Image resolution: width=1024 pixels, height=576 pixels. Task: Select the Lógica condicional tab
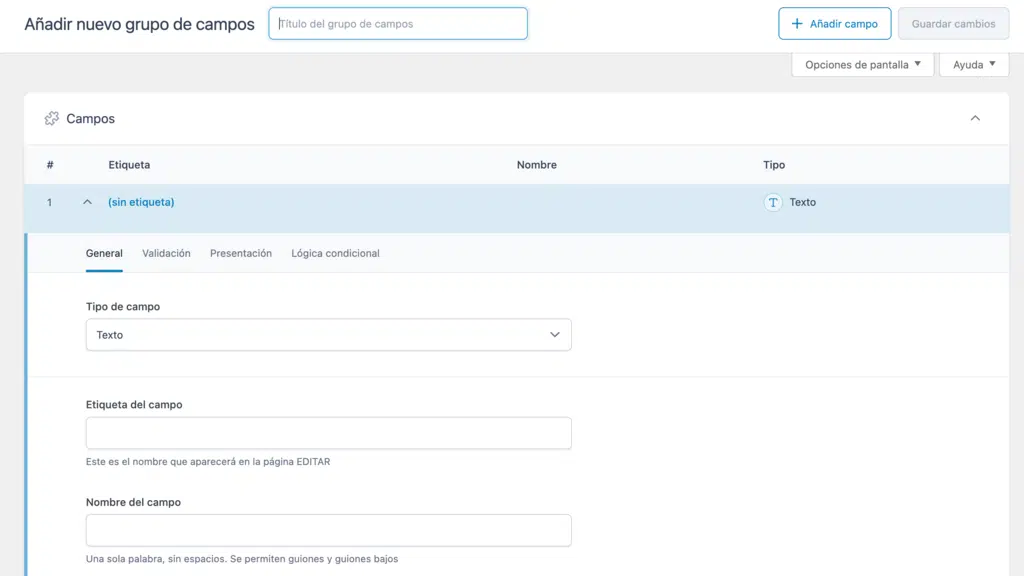click(x=335, y=254)
